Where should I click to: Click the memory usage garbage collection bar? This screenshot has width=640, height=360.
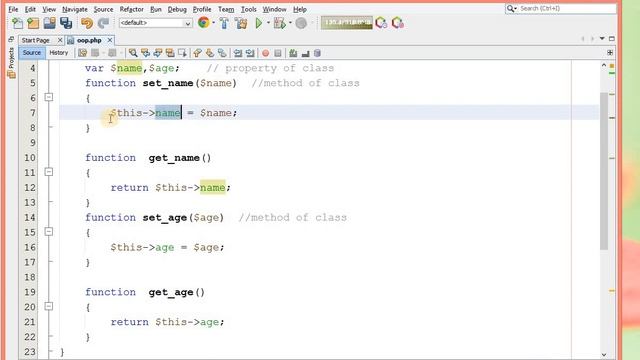[x=347, y=23]
